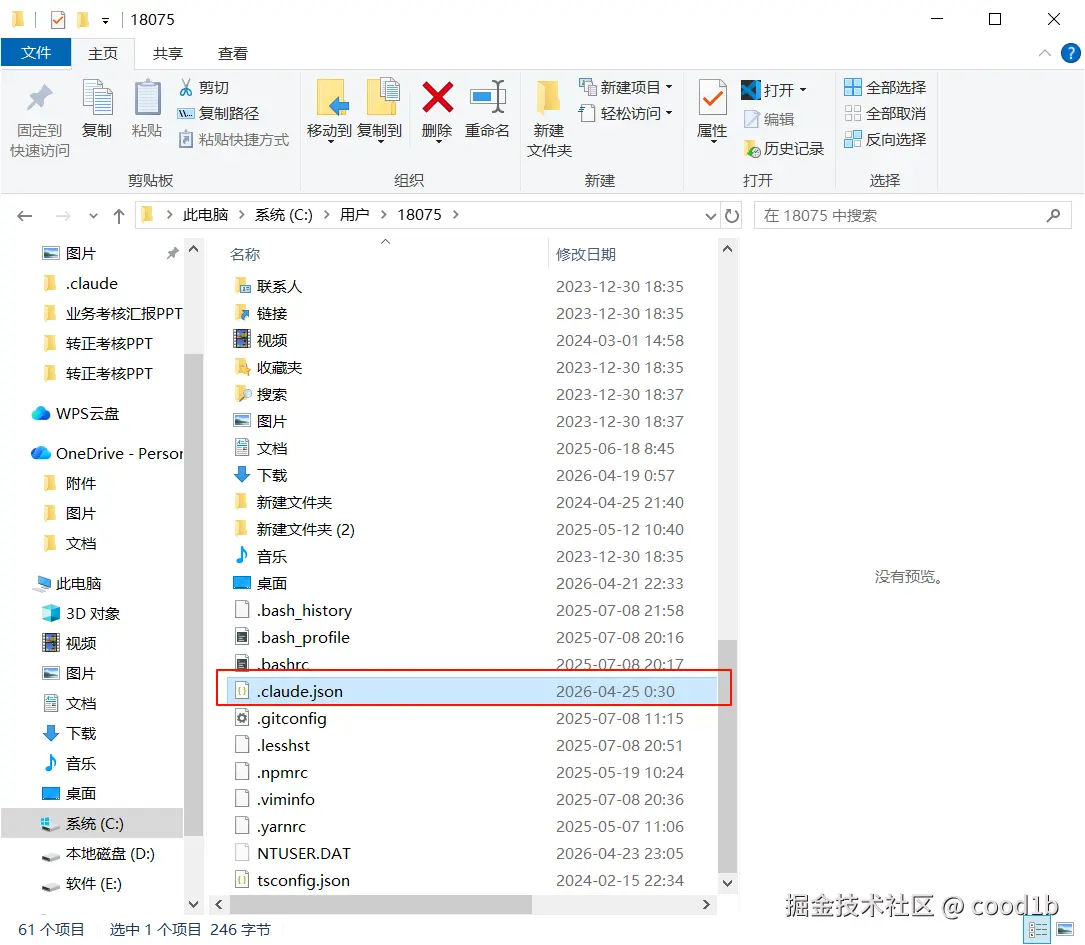Click the Back navigation arrow
Screen dimensions: 1085x945
25,216
